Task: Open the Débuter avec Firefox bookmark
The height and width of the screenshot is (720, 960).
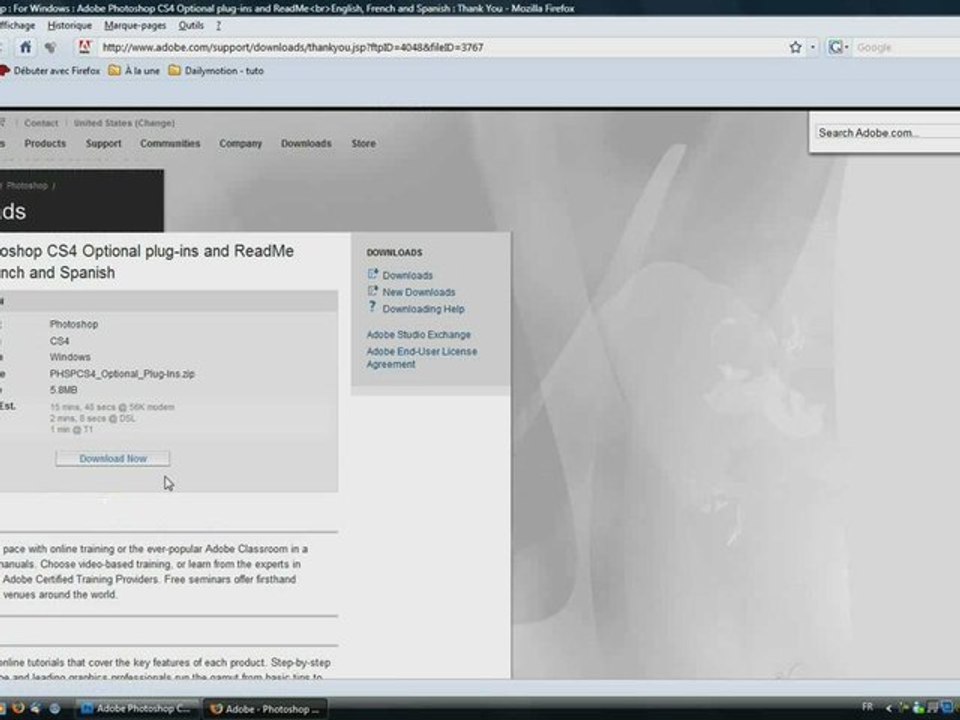Action: [50, 71]
